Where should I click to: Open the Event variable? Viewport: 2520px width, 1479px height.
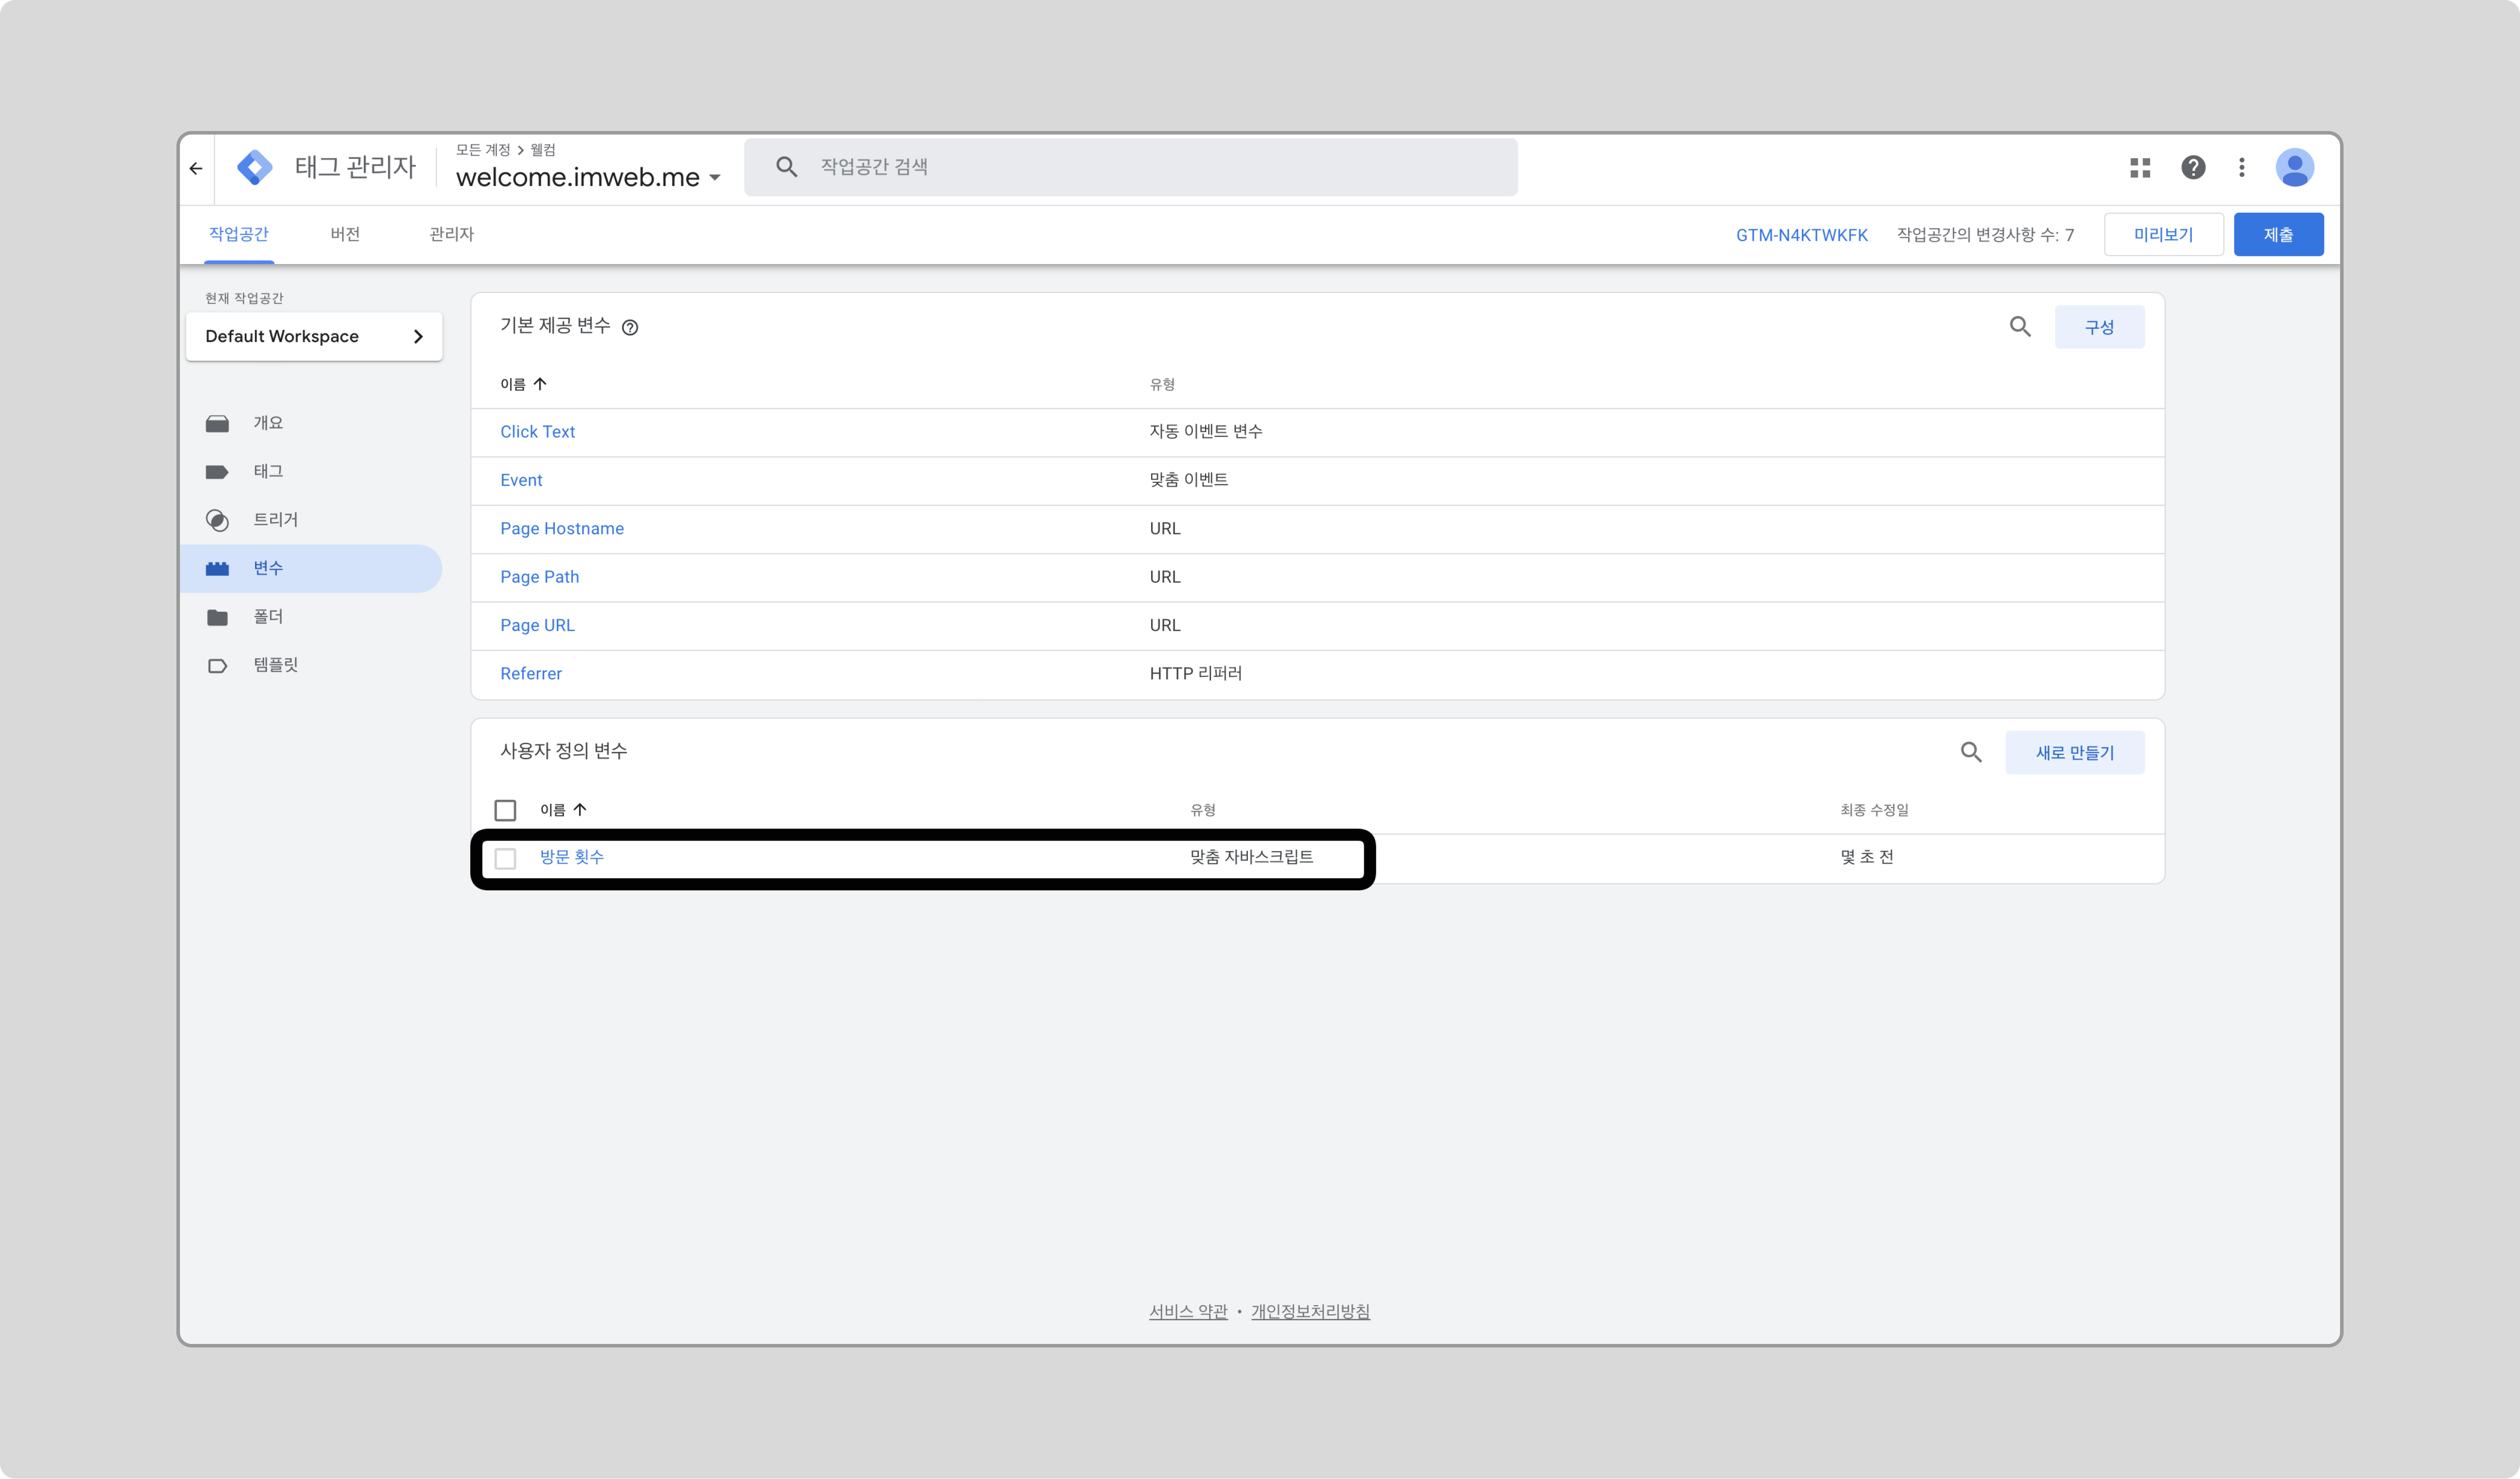point(521,480)
